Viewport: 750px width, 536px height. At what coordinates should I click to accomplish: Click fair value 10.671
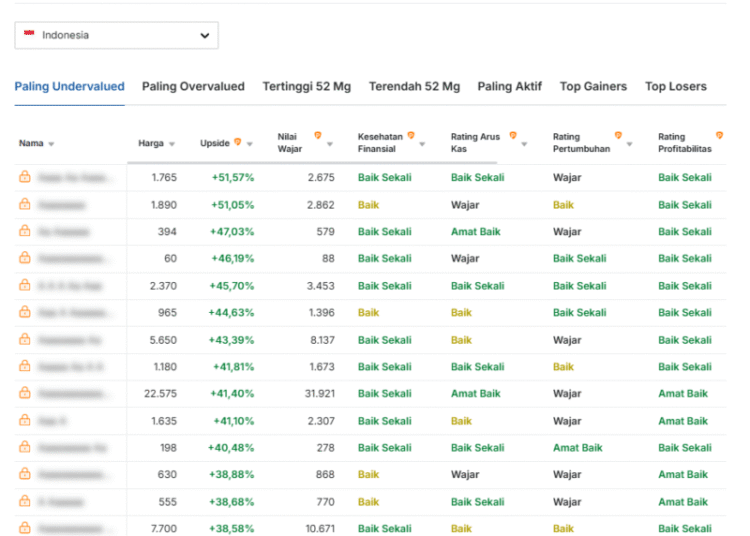[320, 529]
